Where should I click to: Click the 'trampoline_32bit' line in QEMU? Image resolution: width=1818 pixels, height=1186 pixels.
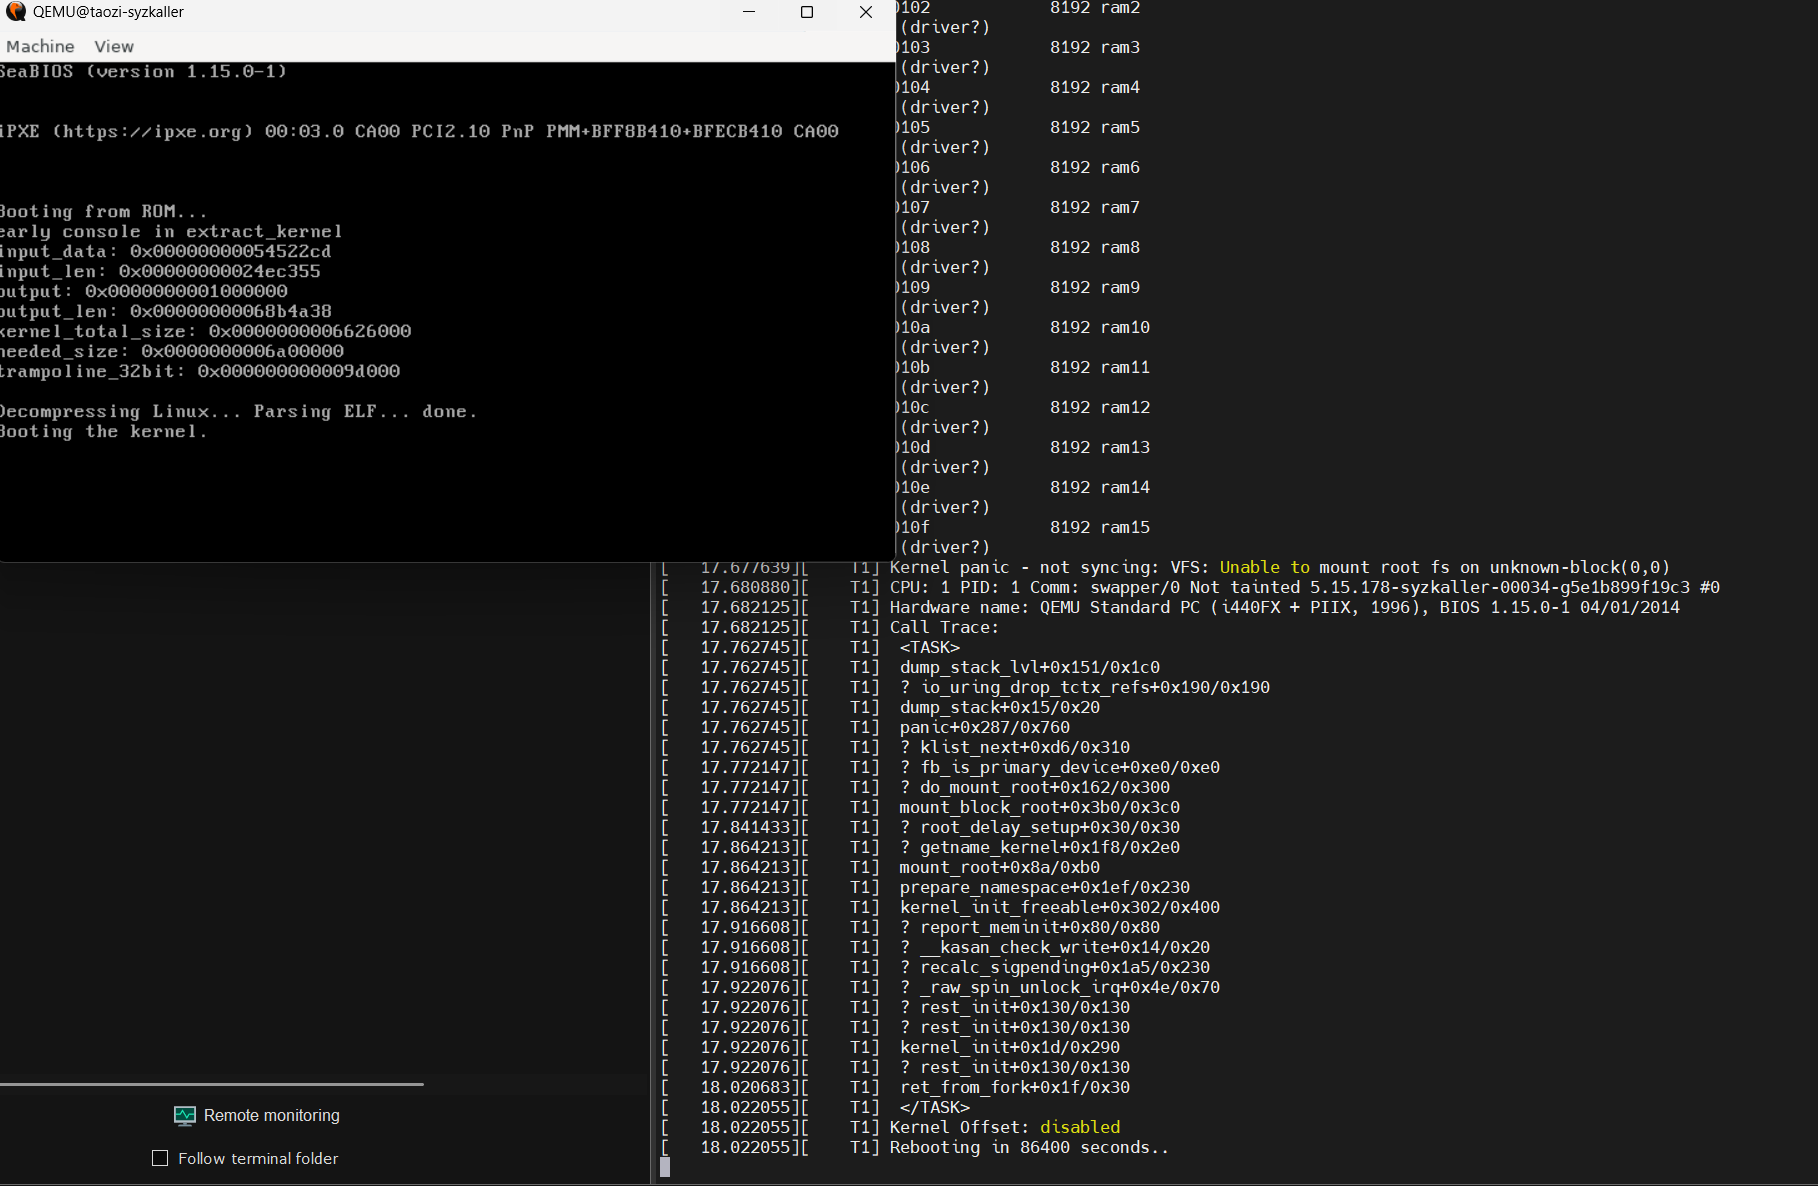pyautogui.click(x=200, y=371)
